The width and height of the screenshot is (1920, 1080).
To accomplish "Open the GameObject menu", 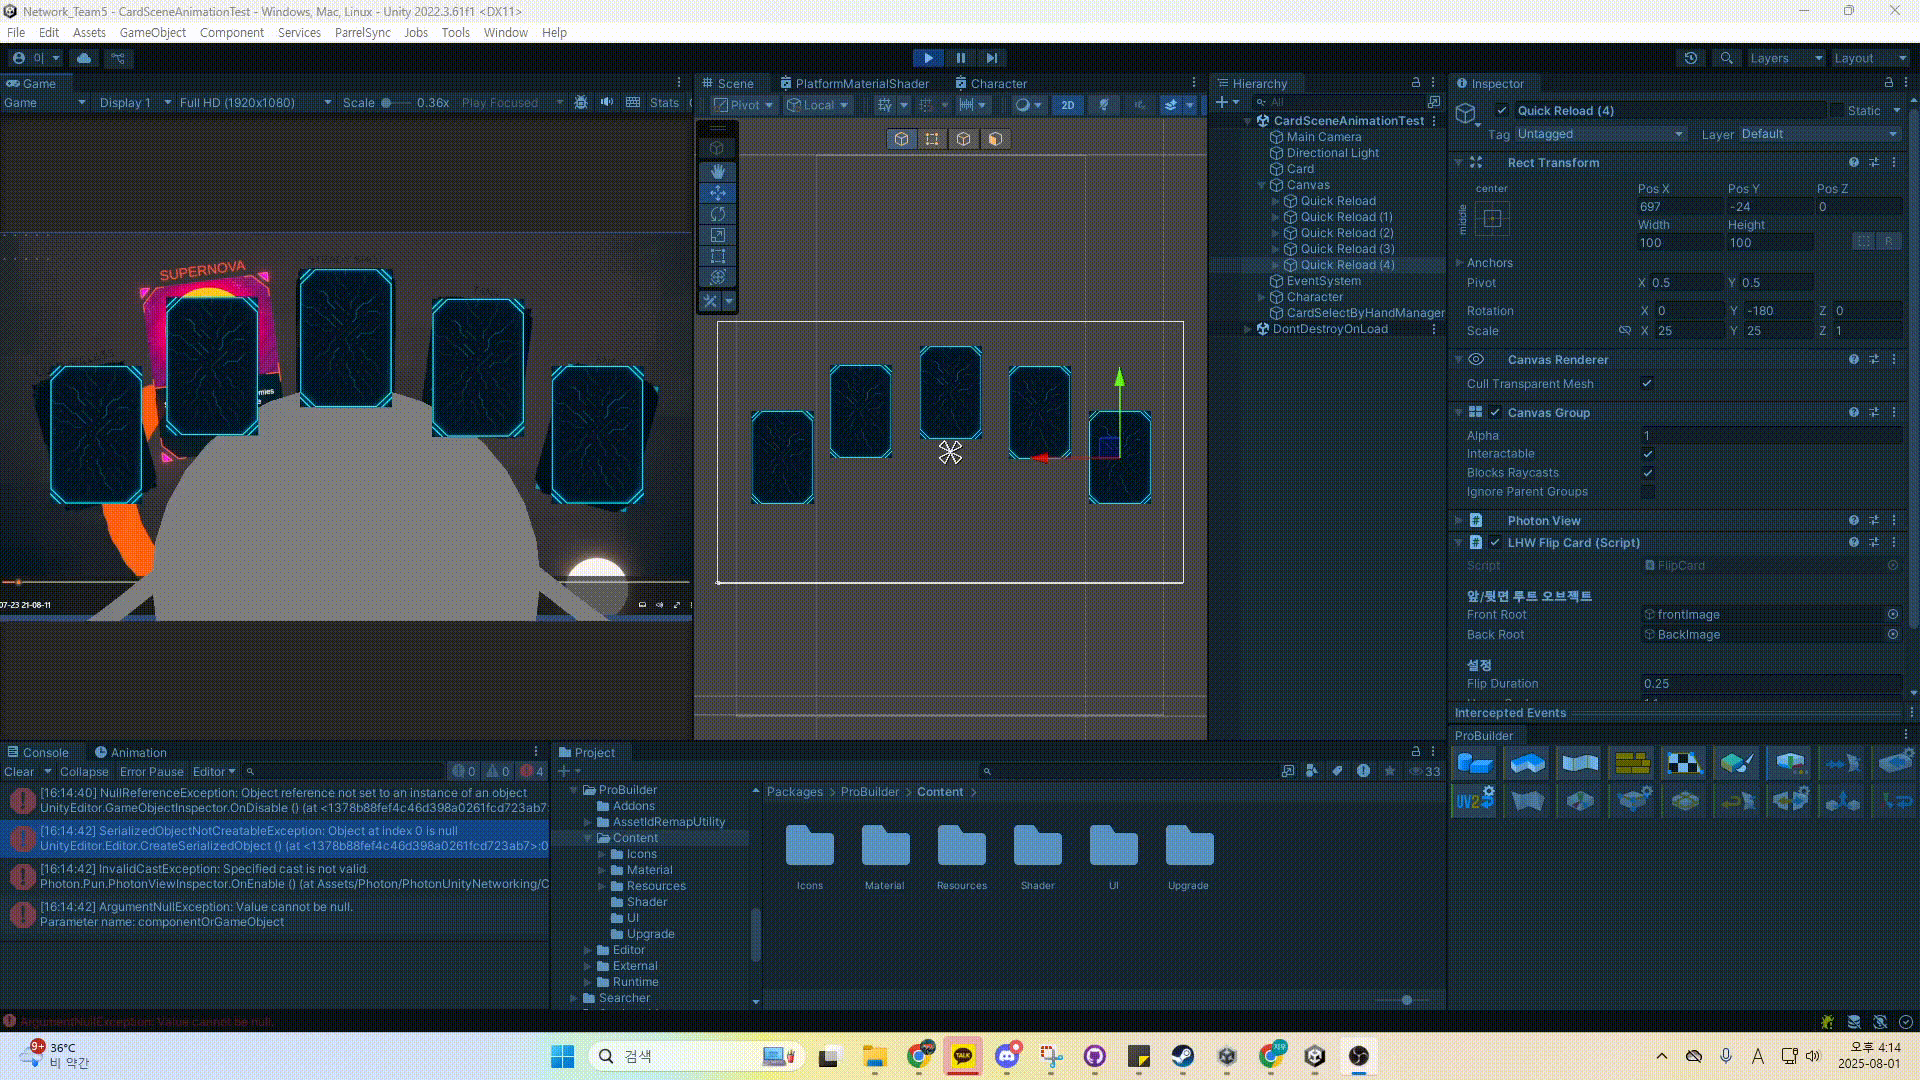I will (152, 32).
